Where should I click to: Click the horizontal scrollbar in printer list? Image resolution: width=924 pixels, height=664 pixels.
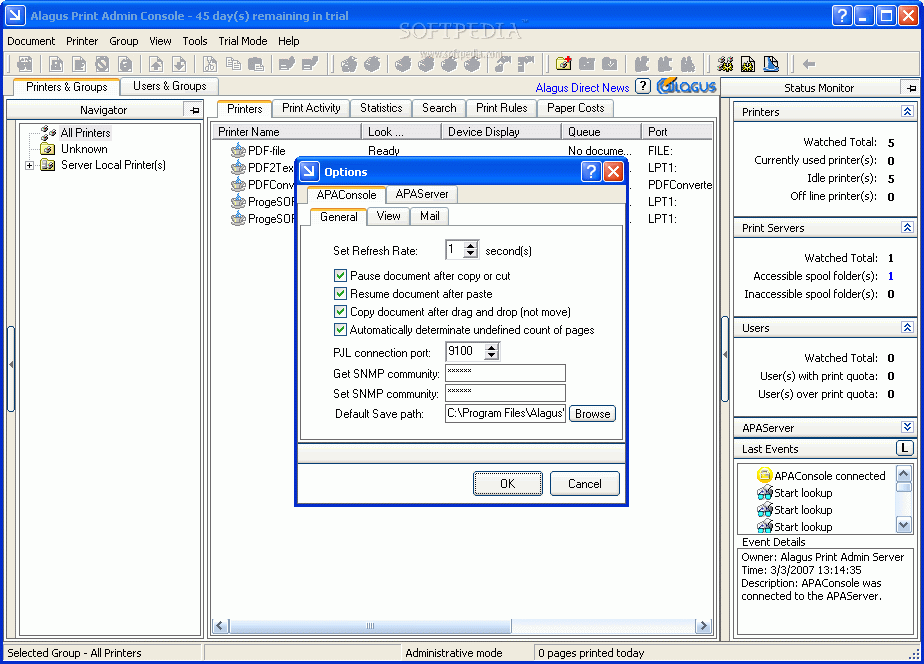[x=370, y=626]
